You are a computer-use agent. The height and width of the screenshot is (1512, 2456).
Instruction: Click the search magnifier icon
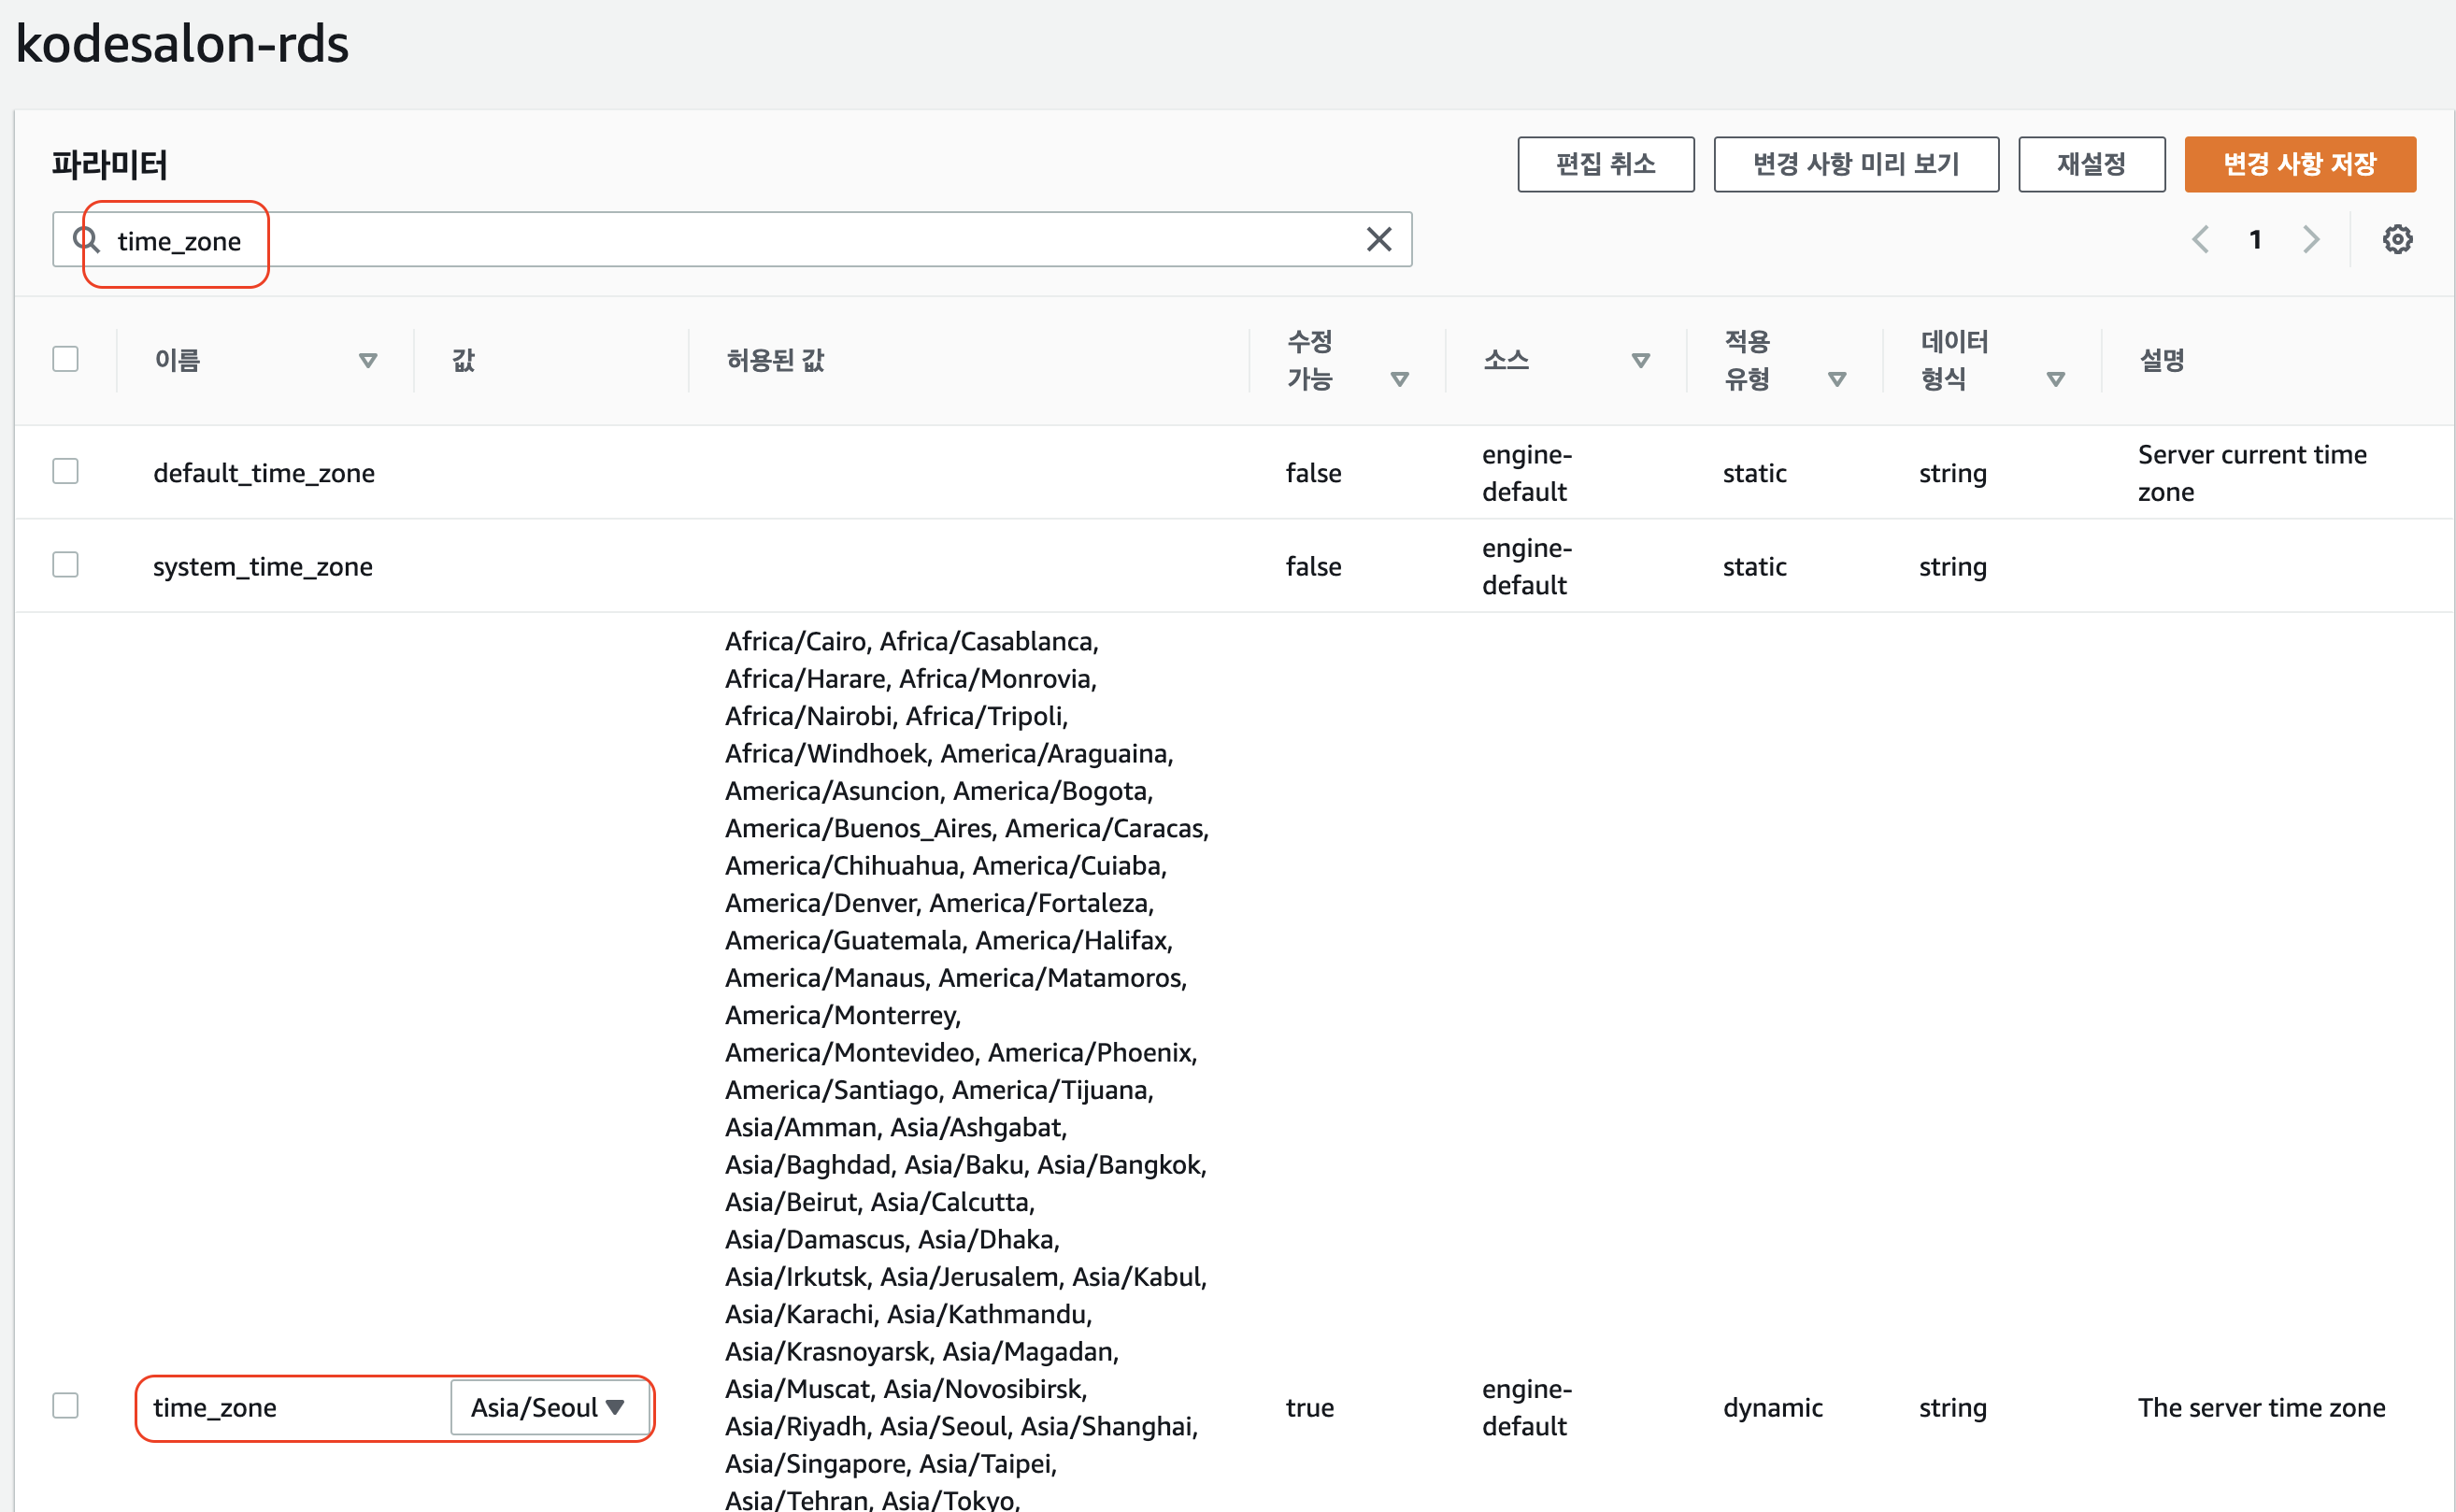(86, 239)
